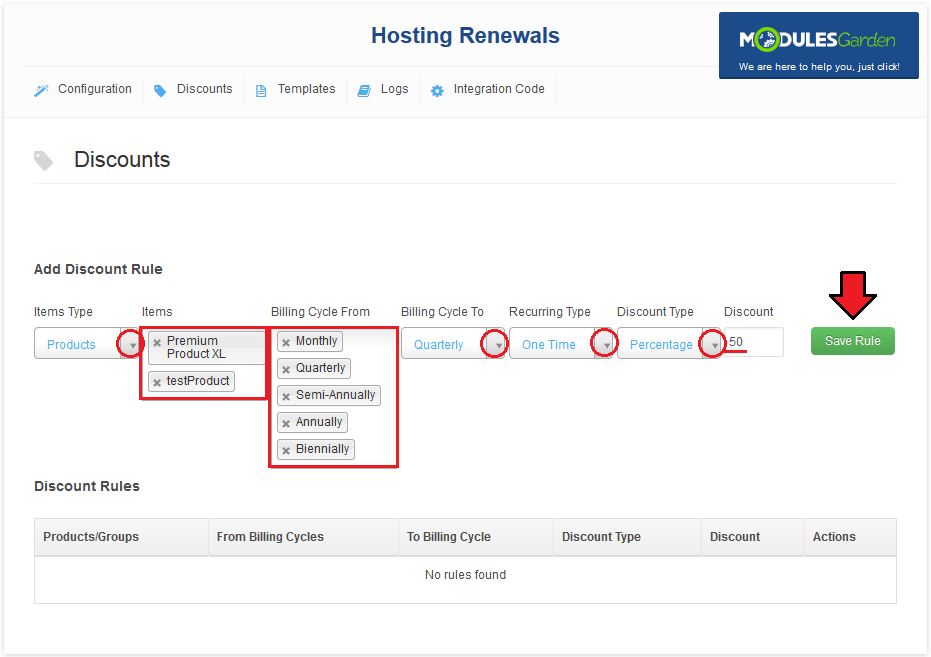Remove testProduct item tag
This screenshot has width=931, height=657.
(157, 382)
